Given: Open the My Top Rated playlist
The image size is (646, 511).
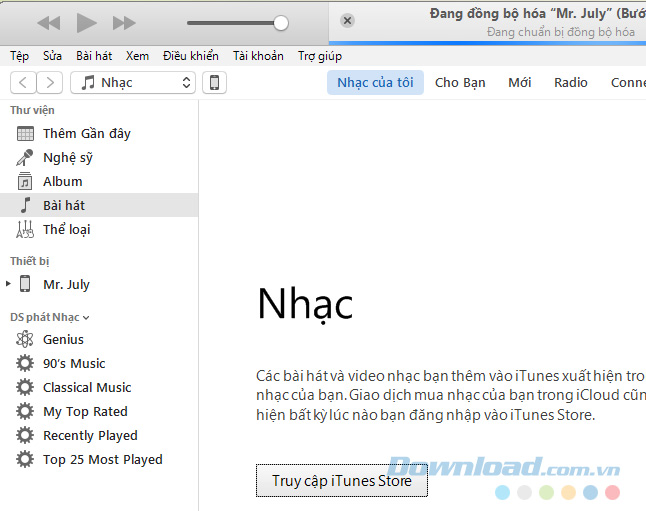Looking at the screenshot, I should click(x=99, y=411).
